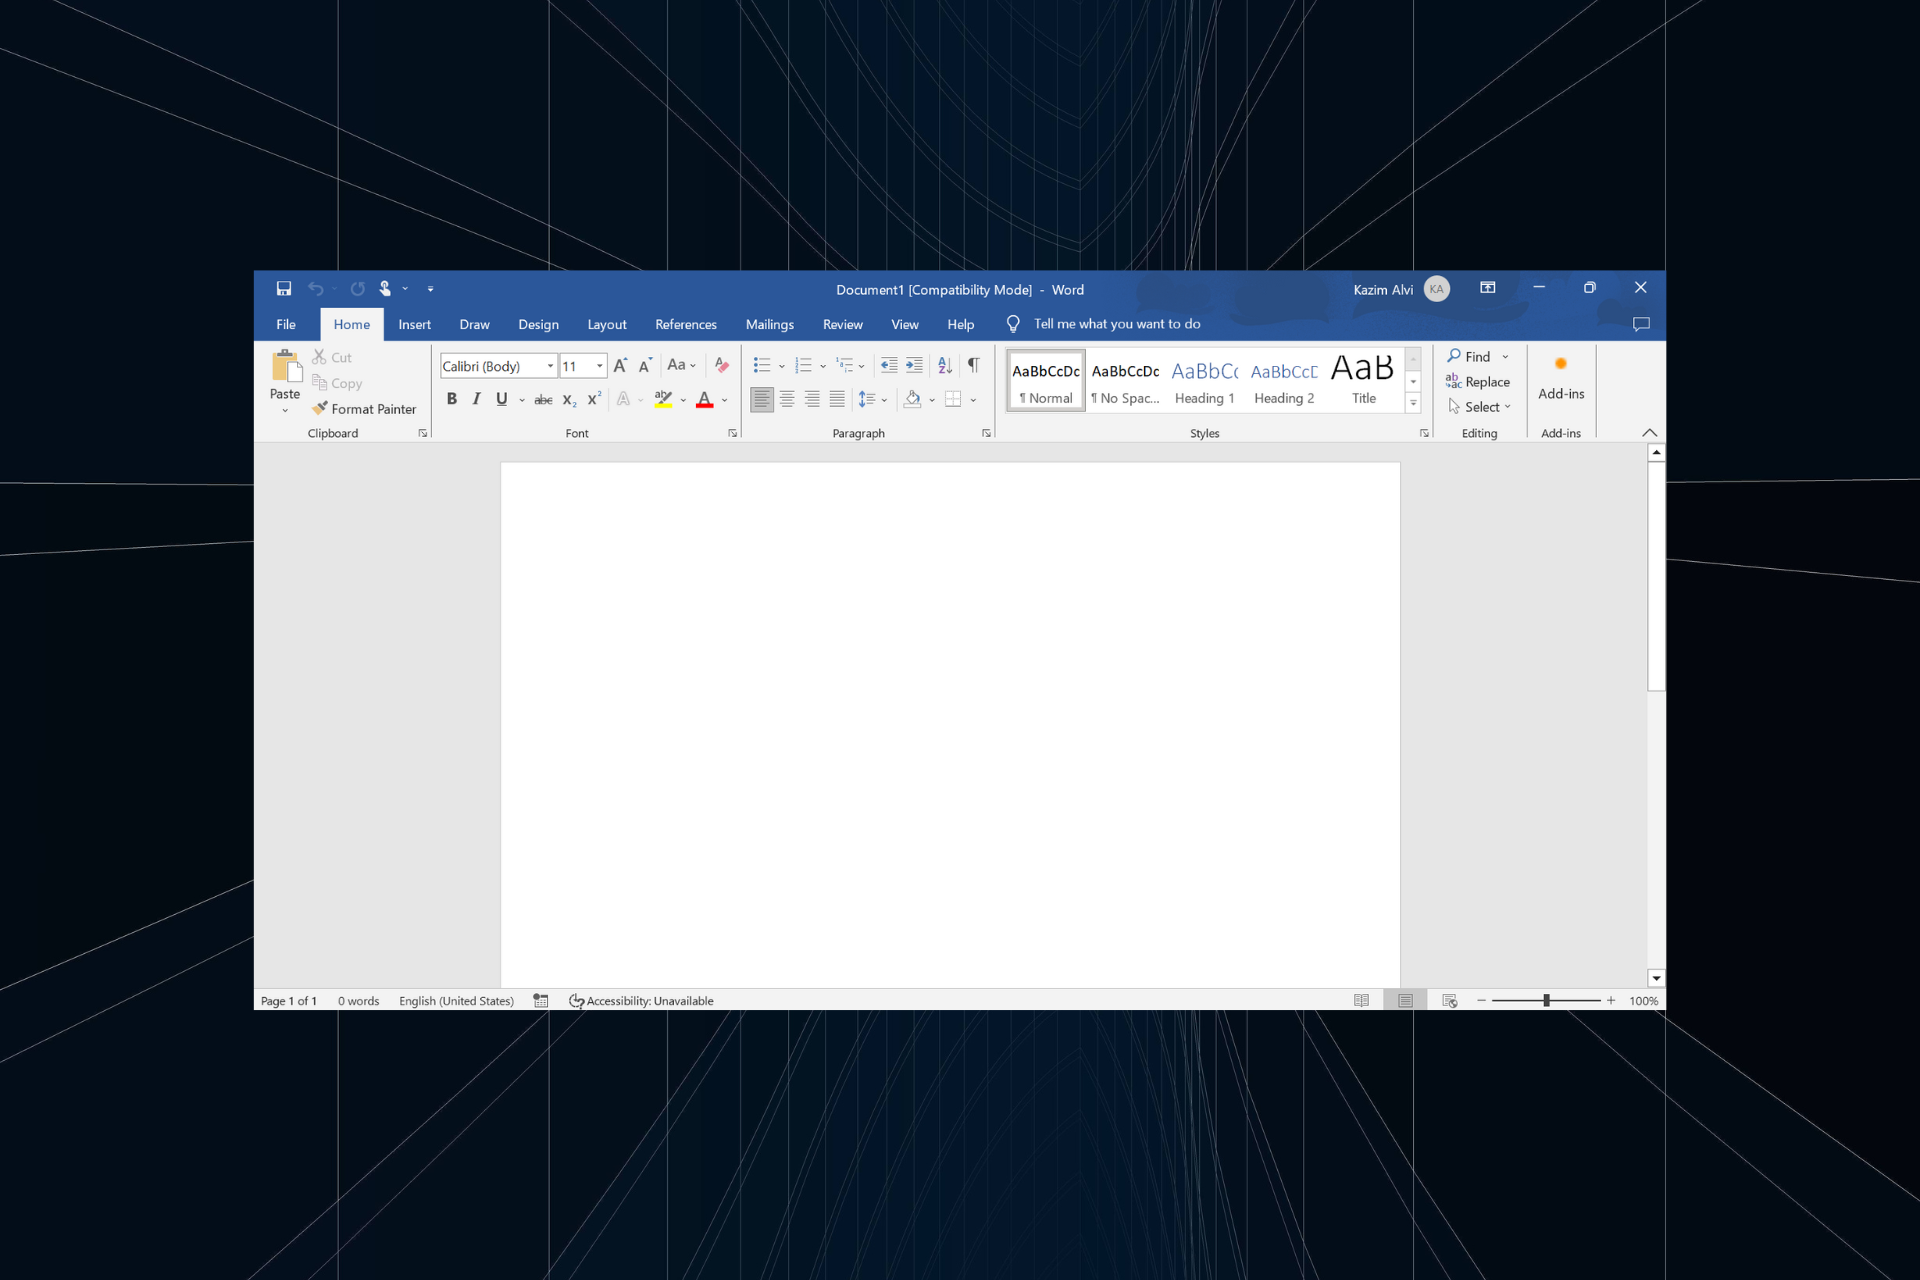The image size is (1920, 1280).
Task: Click the English (United States) language status
Action: (456, 1001)
